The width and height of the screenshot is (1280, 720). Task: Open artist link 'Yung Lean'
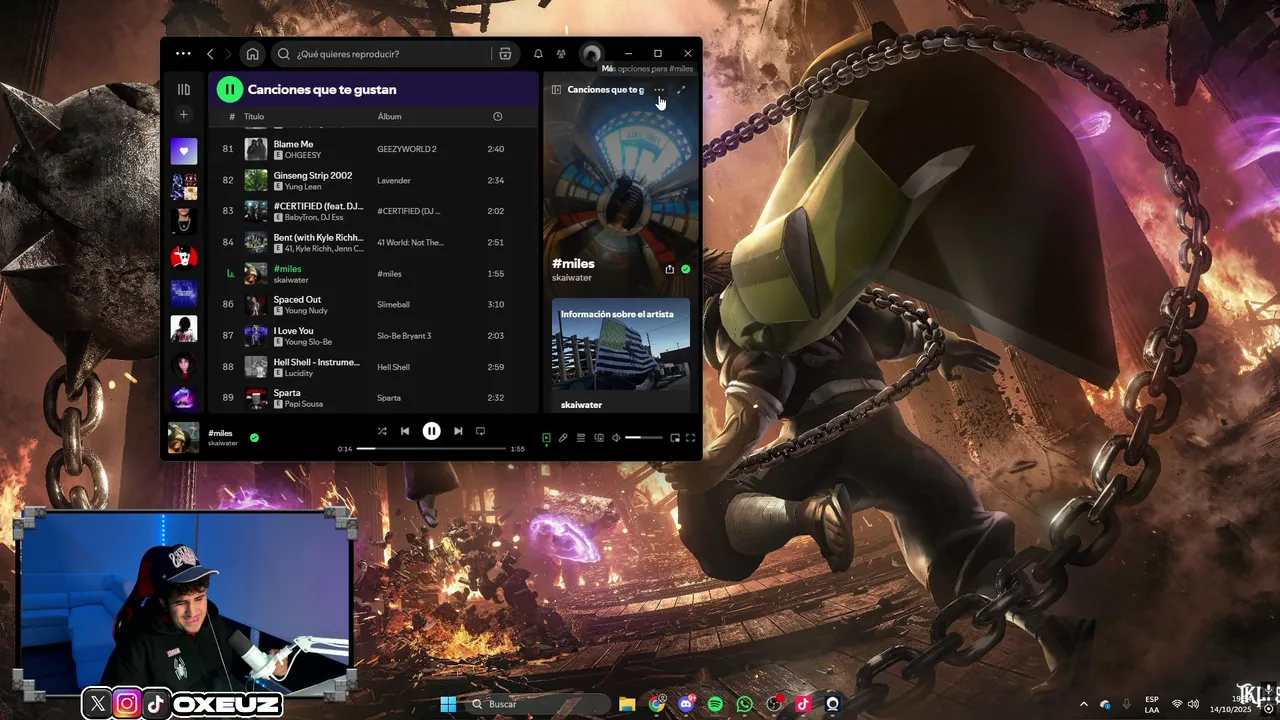304,186
